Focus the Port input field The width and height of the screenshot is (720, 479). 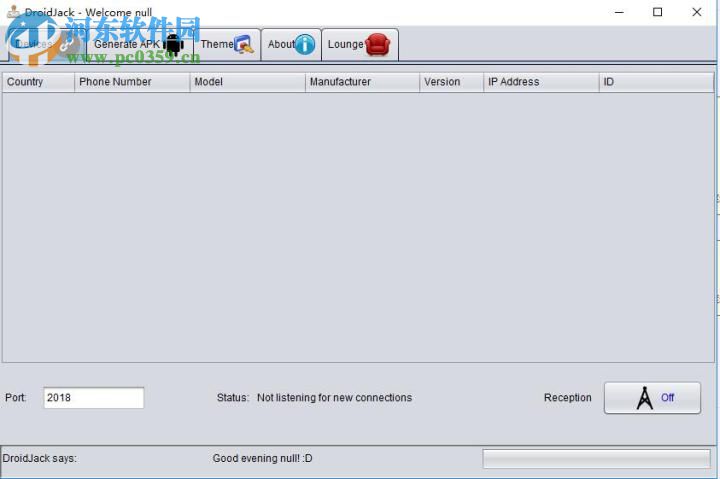(94, 398)
